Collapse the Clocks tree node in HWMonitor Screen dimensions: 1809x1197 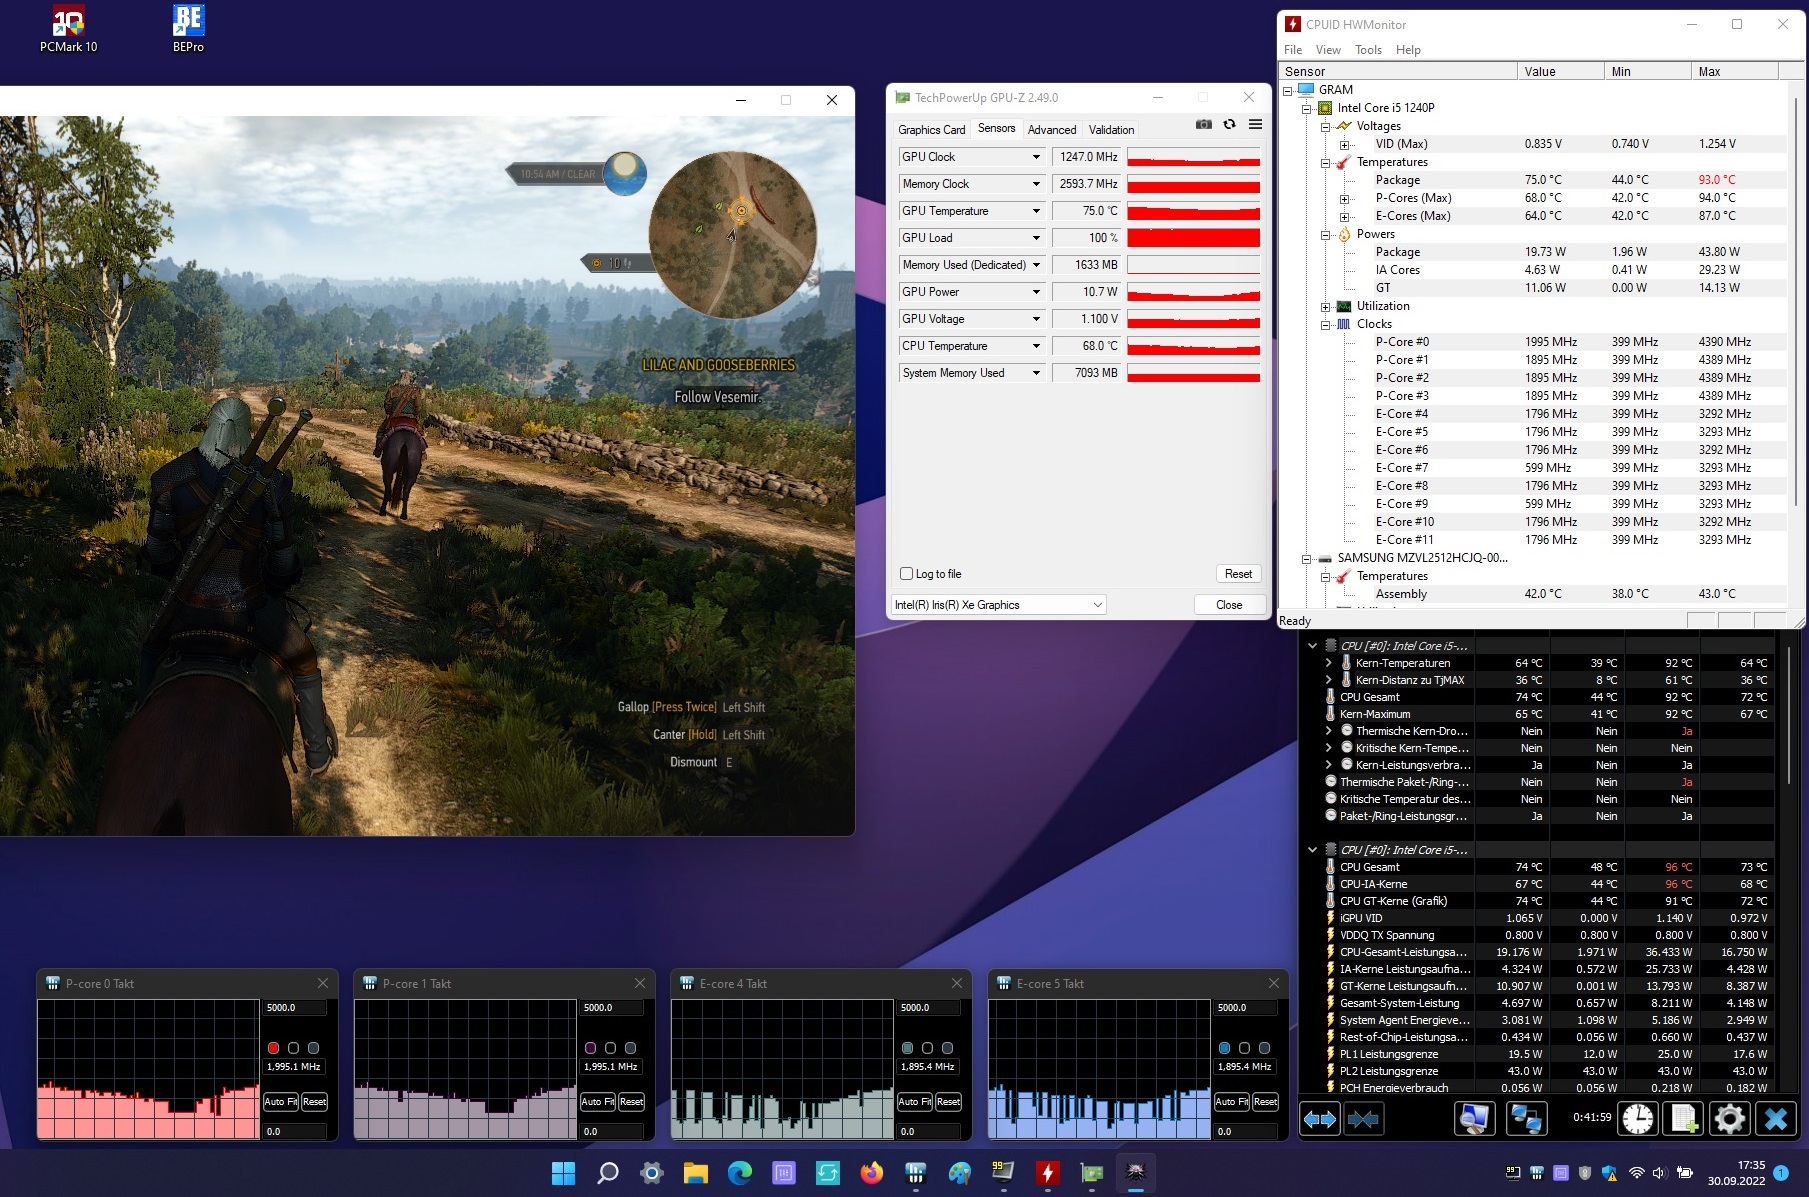[1326, 324]
